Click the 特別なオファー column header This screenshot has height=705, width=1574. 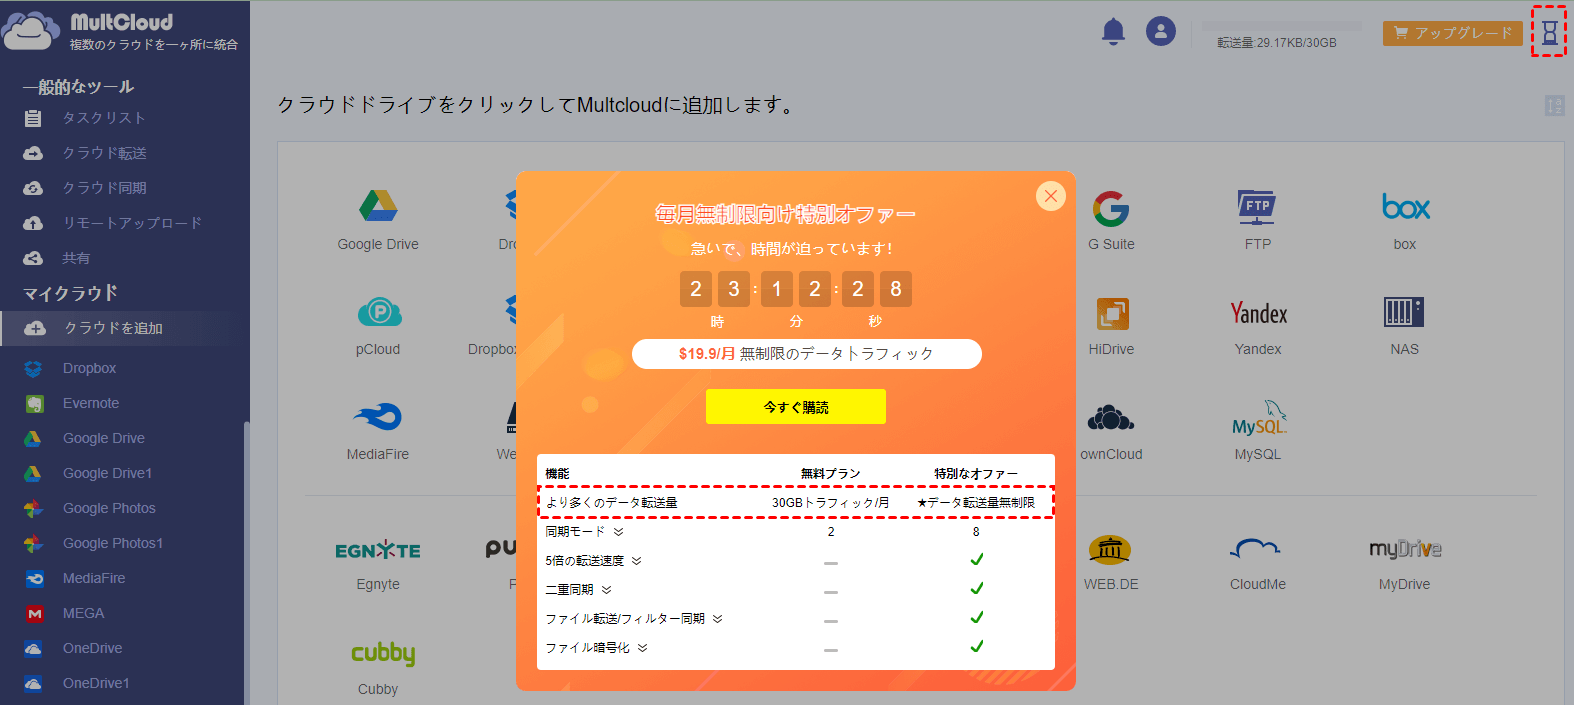[x=976, y=474]
